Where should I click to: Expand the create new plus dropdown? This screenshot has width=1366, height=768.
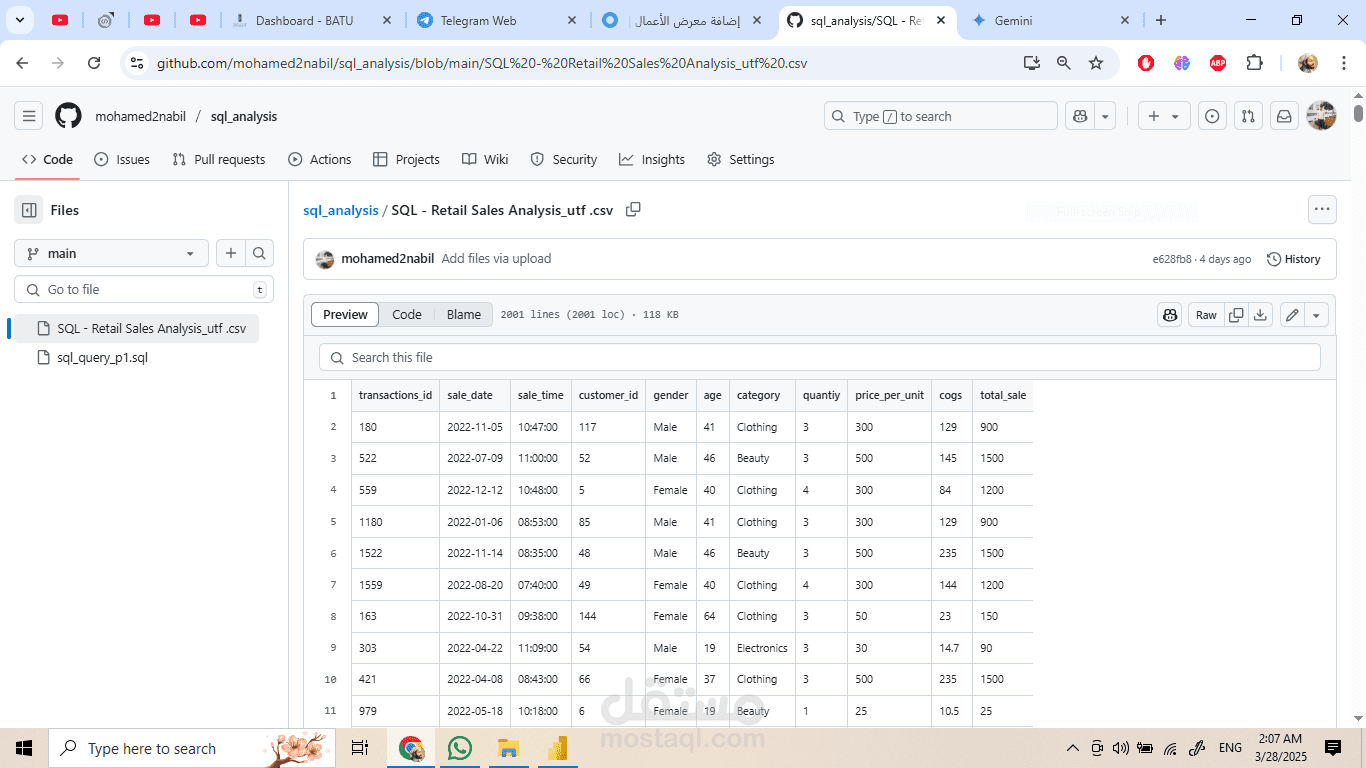[x=1164, y=116]
